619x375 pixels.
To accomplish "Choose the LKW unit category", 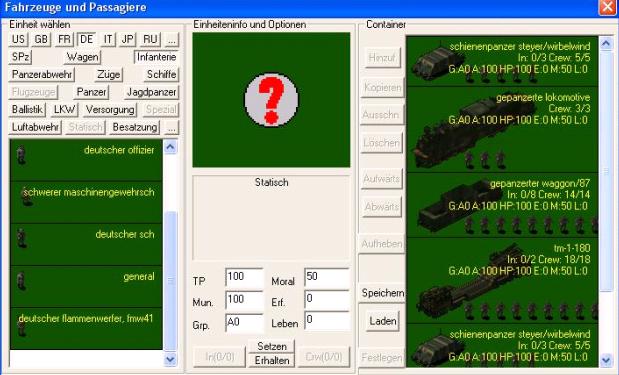I will tap(64, 109).
